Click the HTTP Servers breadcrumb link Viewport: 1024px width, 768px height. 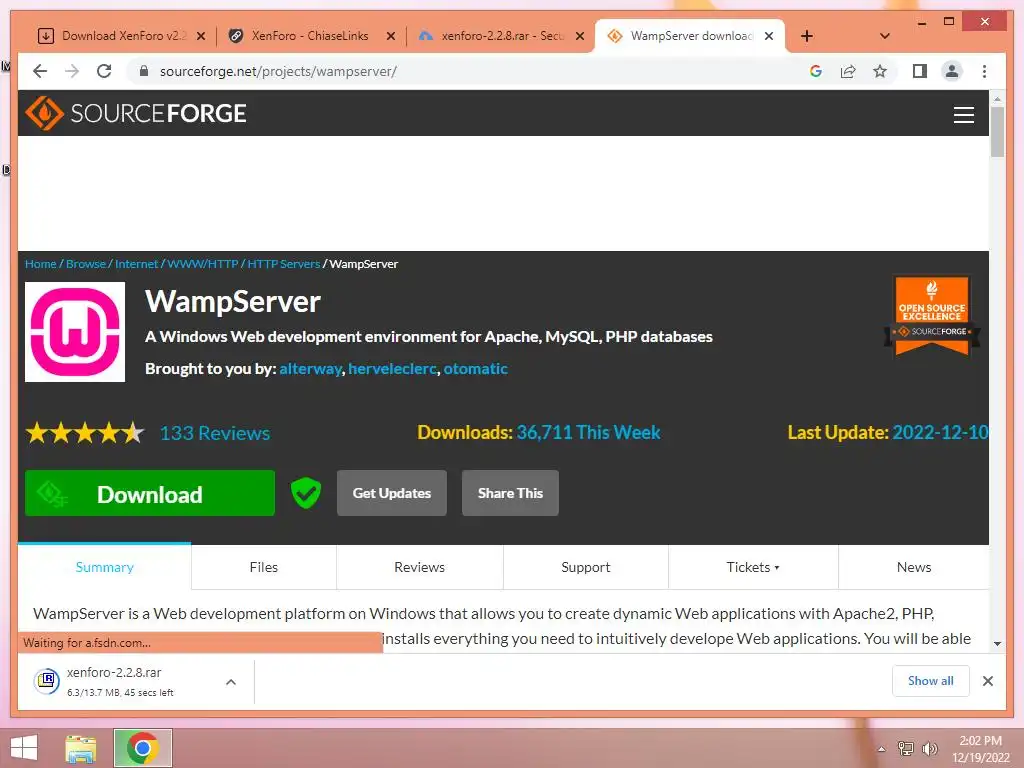coord(283,264)
